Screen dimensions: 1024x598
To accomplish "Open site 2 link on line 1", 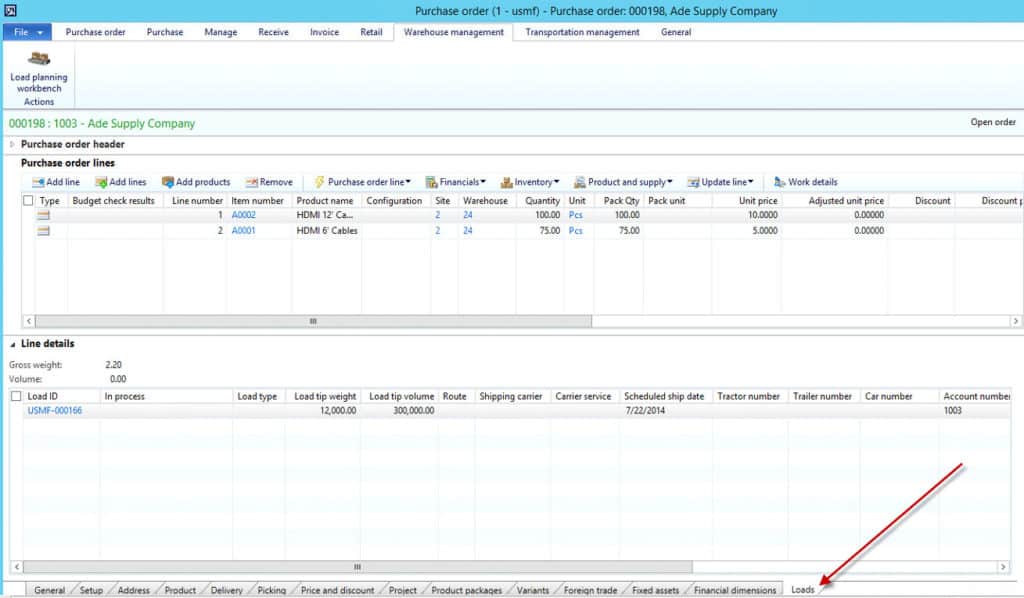I will click(438, 215).
